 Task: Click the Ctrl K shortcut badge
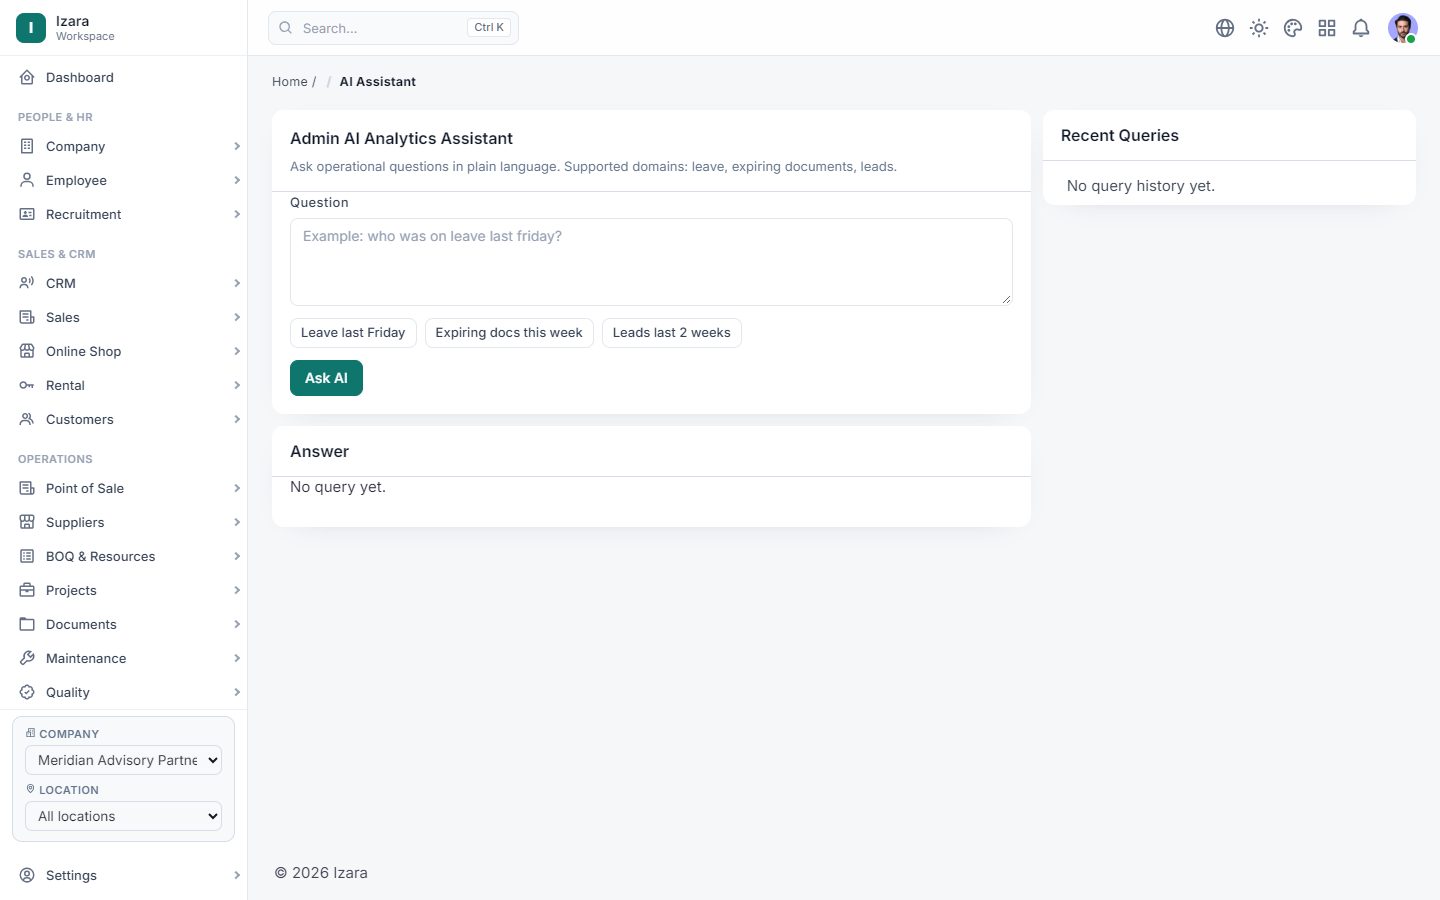[x=489, y=28]
